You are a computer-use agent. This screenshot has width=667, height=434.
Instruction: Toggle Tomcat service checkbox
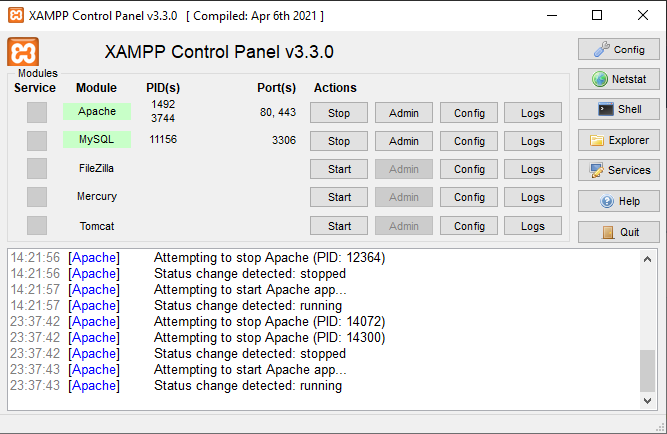click(x=37, y=225)
